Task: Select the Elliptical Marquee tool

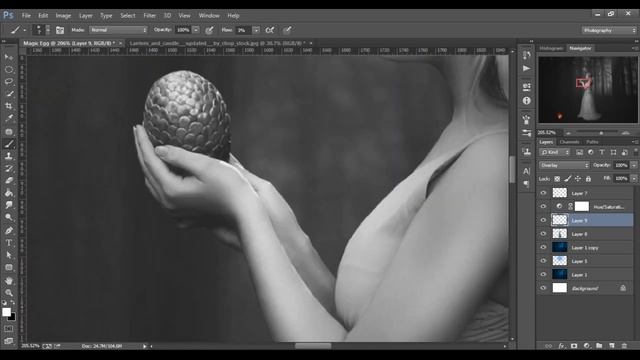Action: point(9,69)
